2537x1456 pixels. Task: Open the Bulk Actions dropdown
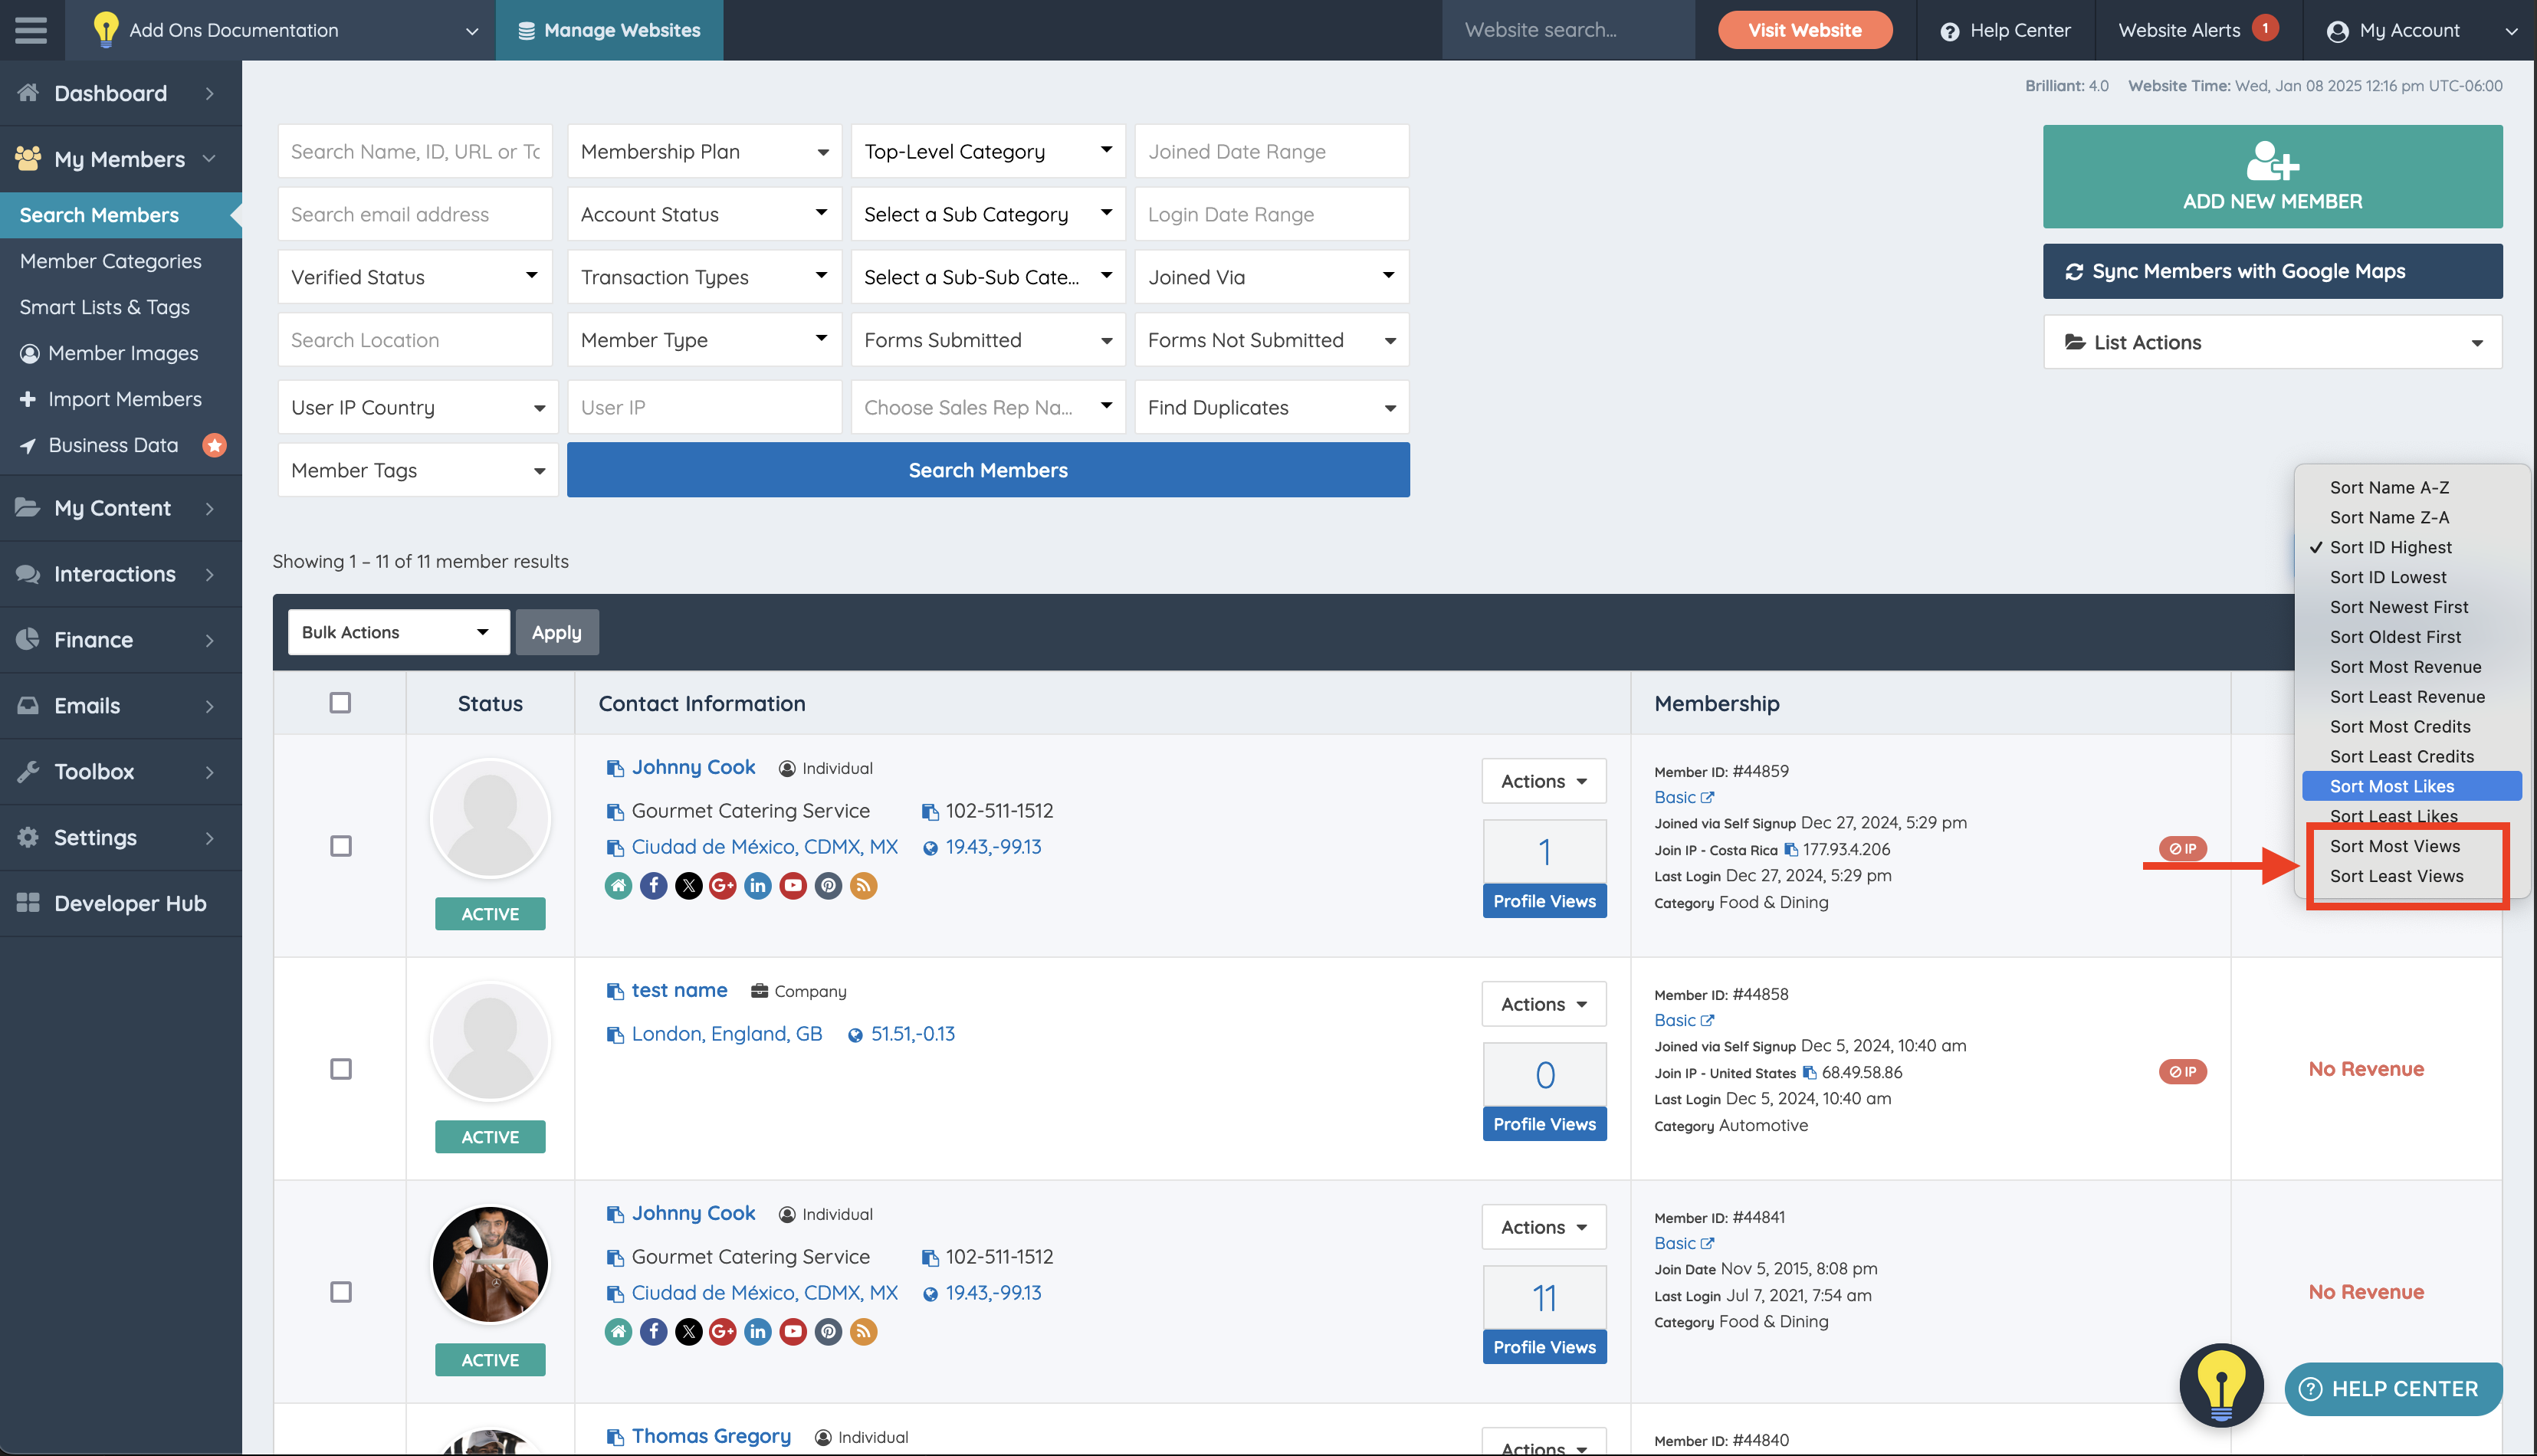click(397, 632)
